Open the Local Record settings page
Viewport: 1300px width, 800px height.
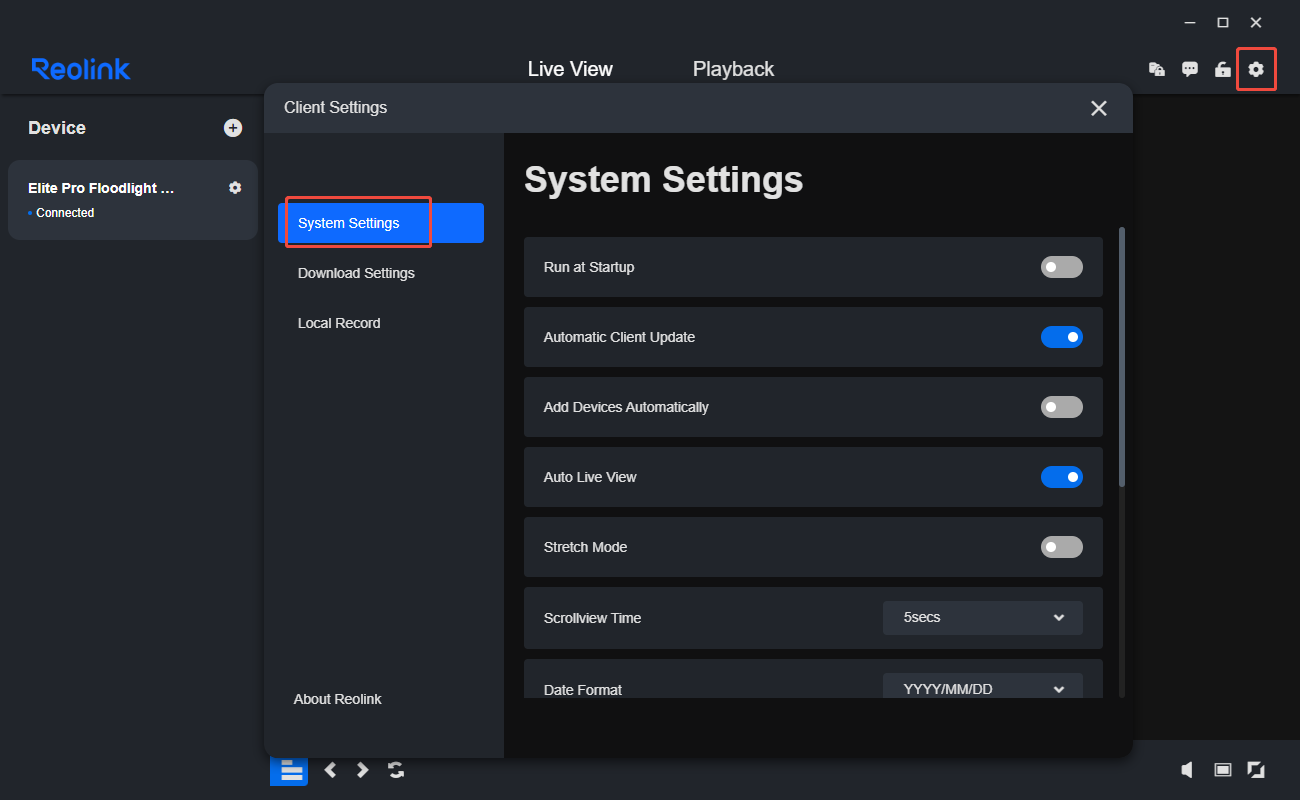click(x=338, y=322)
